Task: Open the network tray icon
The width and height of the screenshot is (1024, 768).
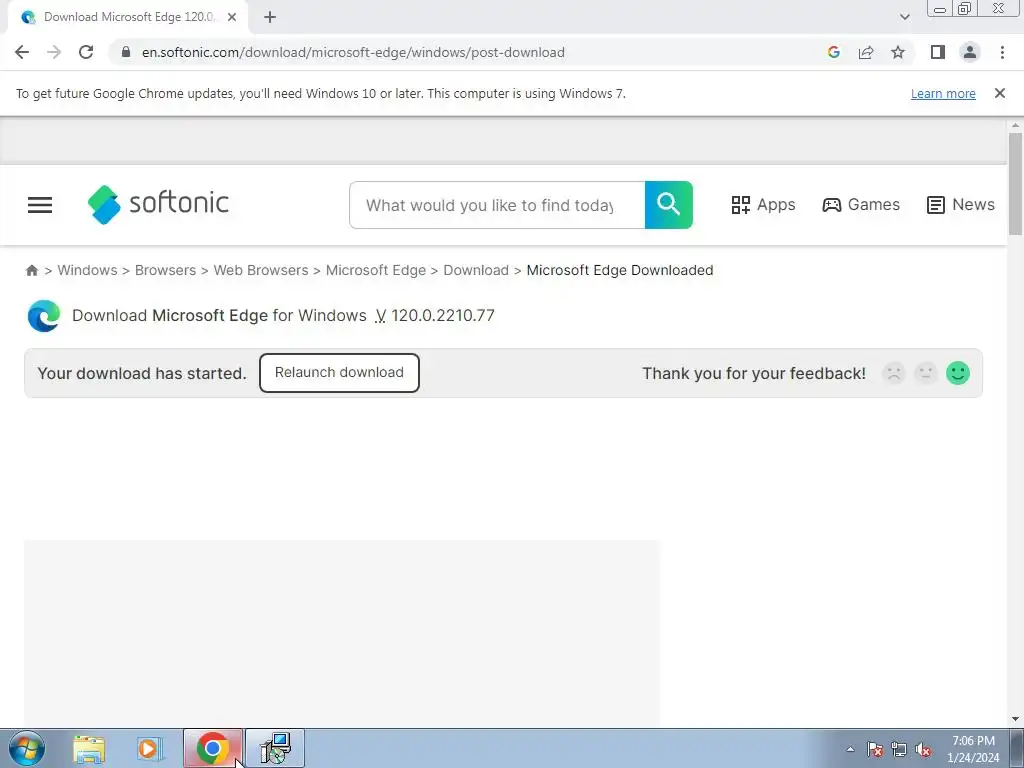Action: click(x=899, y=749)
